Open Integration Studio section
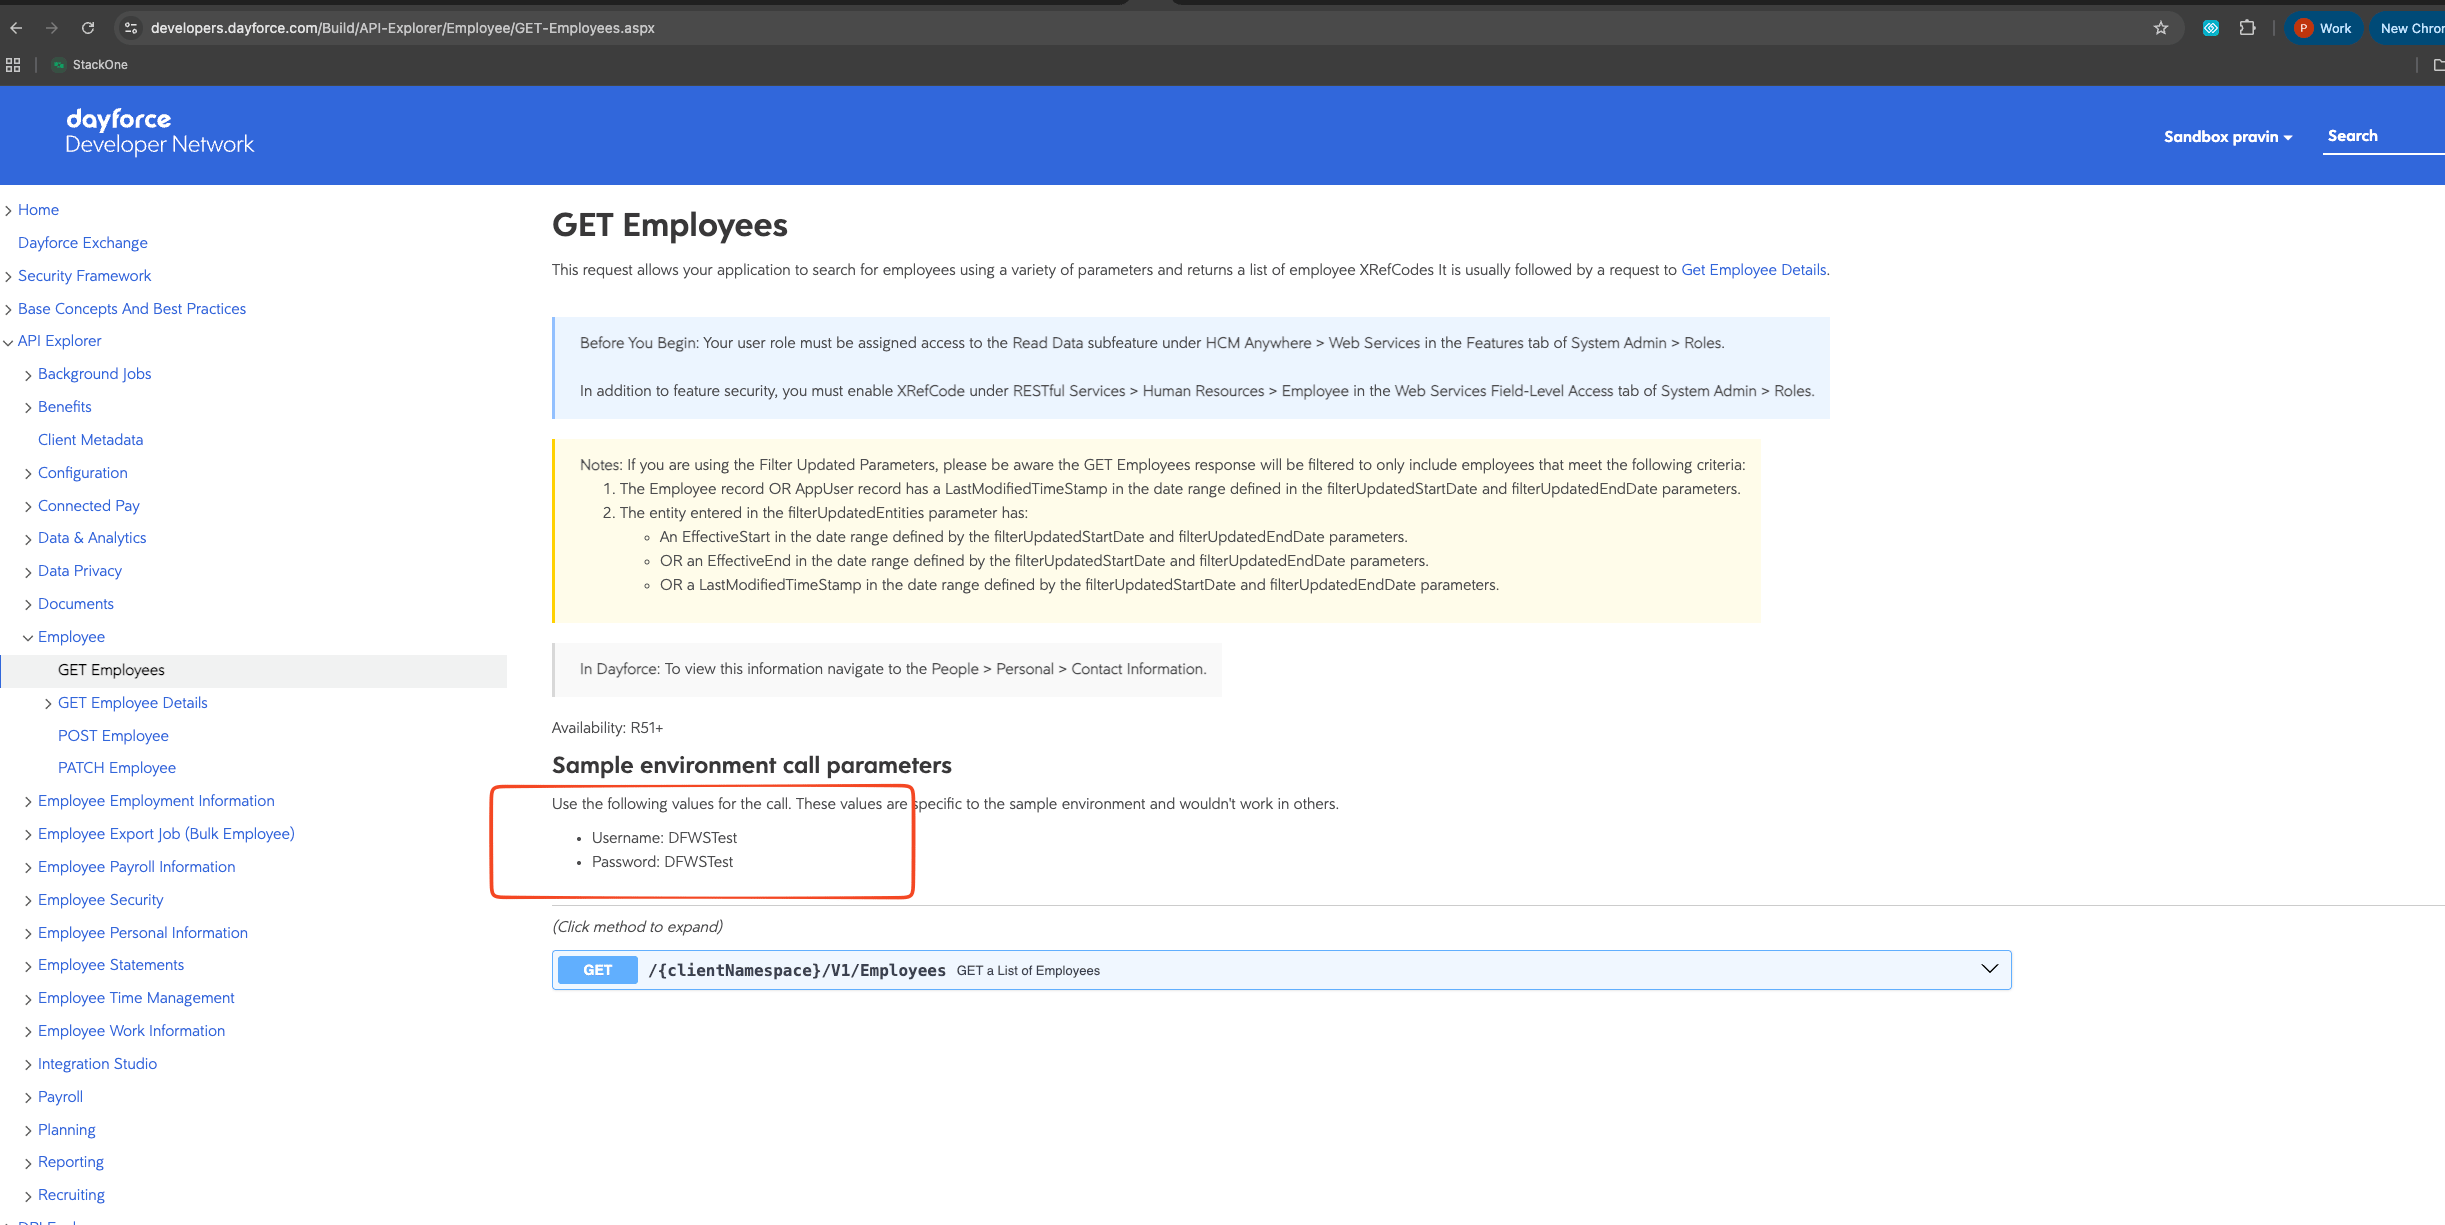The image size is (2445, 1225). pyautogui.click(x=97, y=1064)
